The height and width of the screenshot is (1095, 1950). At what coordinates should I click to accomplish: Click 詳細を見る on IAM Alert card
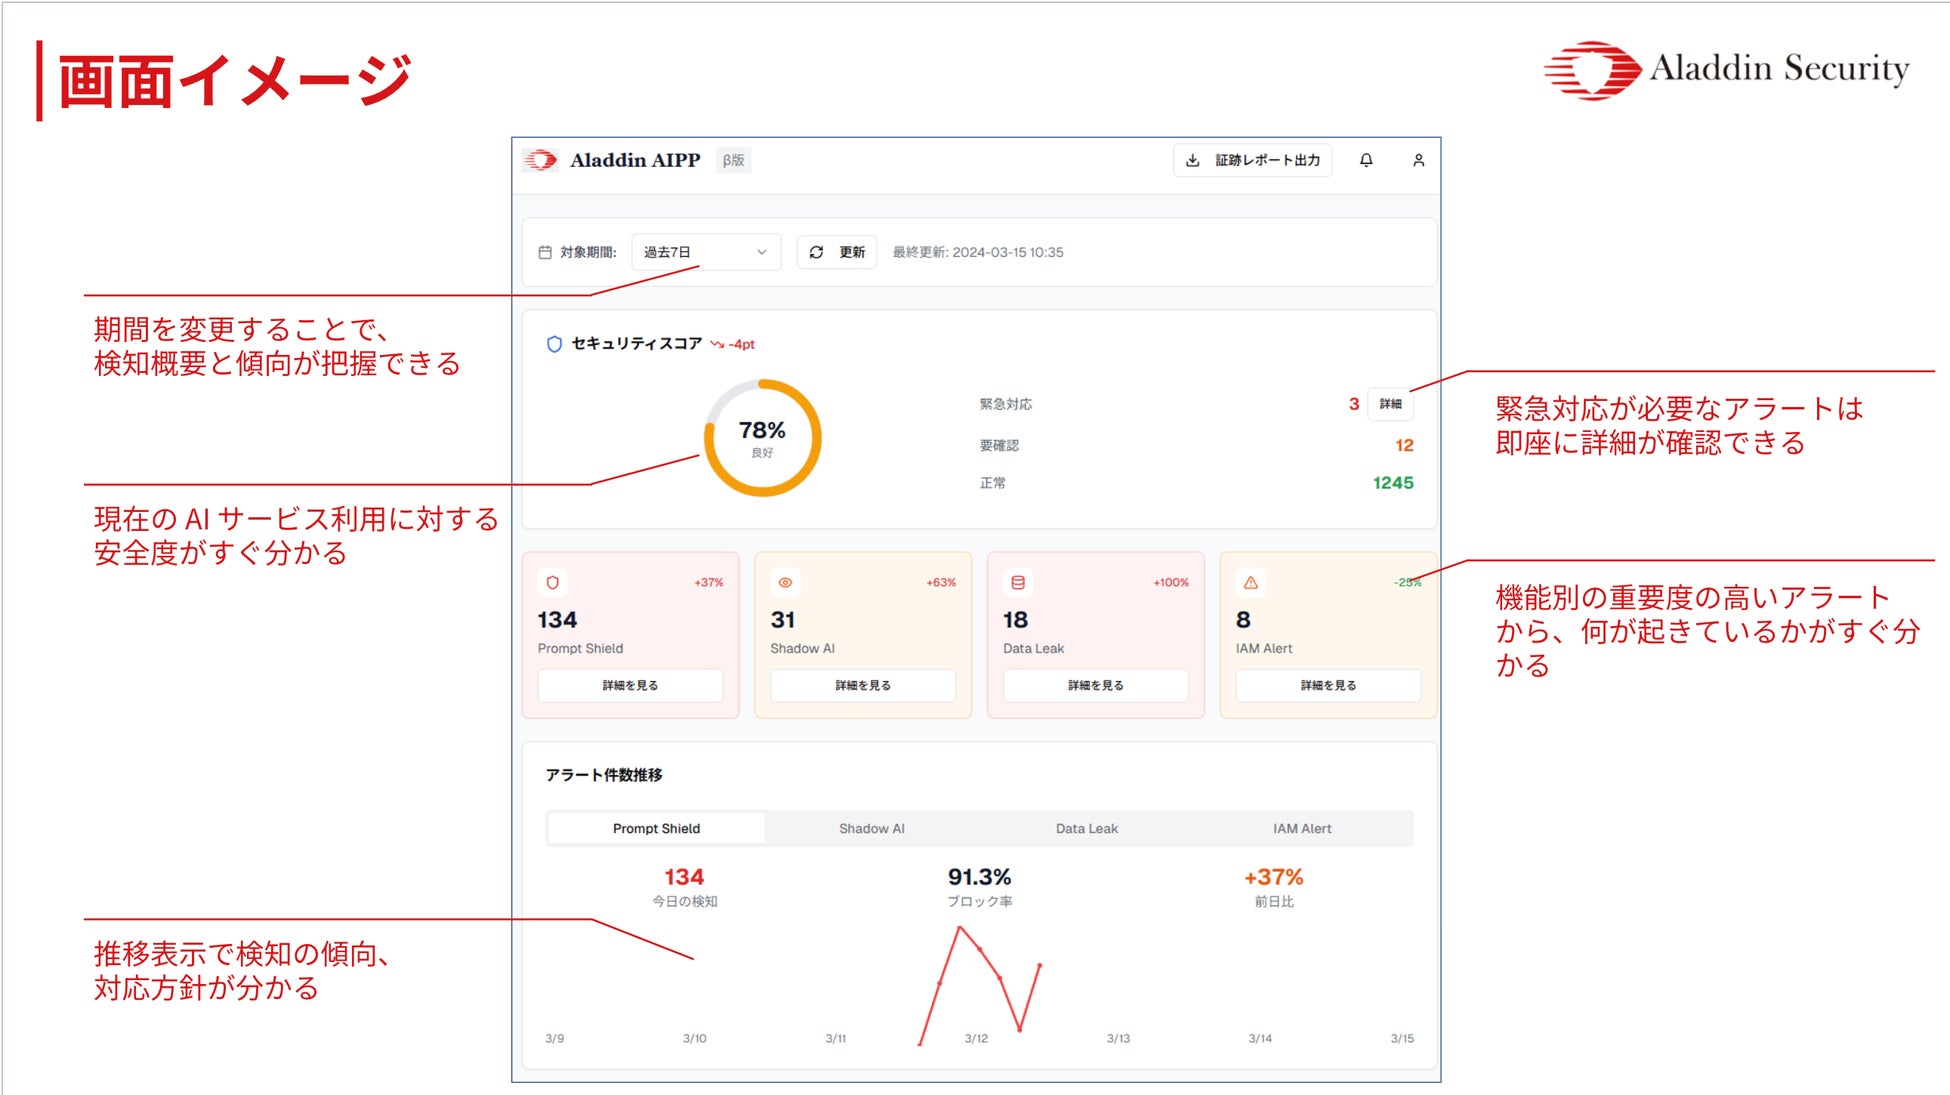tap(1327, 685)
